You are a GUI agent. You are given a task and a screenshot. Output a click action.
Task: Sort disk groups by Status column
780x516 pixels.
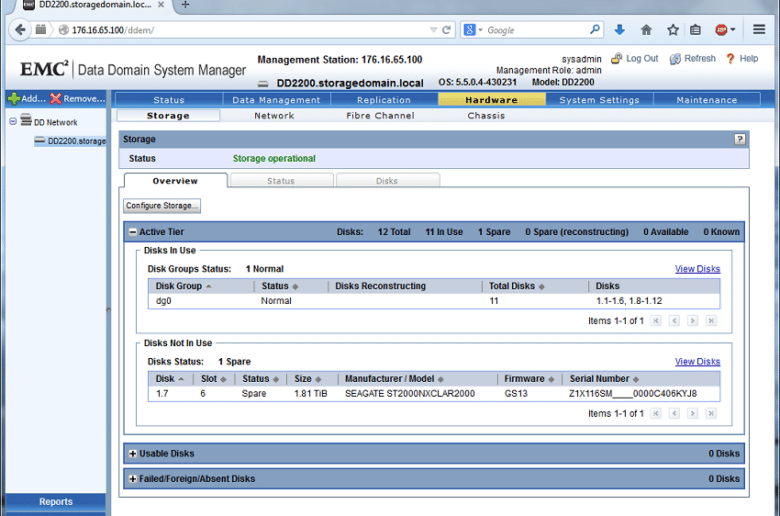click(280, 286)
